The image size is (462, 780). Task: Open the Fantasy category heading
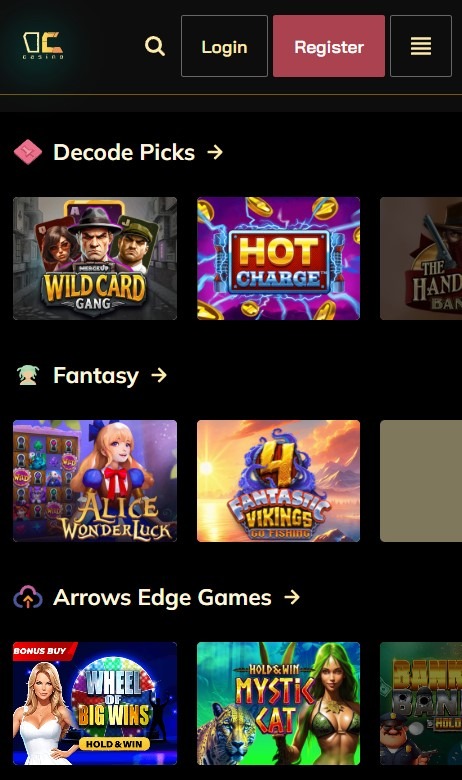coord(96,376)
